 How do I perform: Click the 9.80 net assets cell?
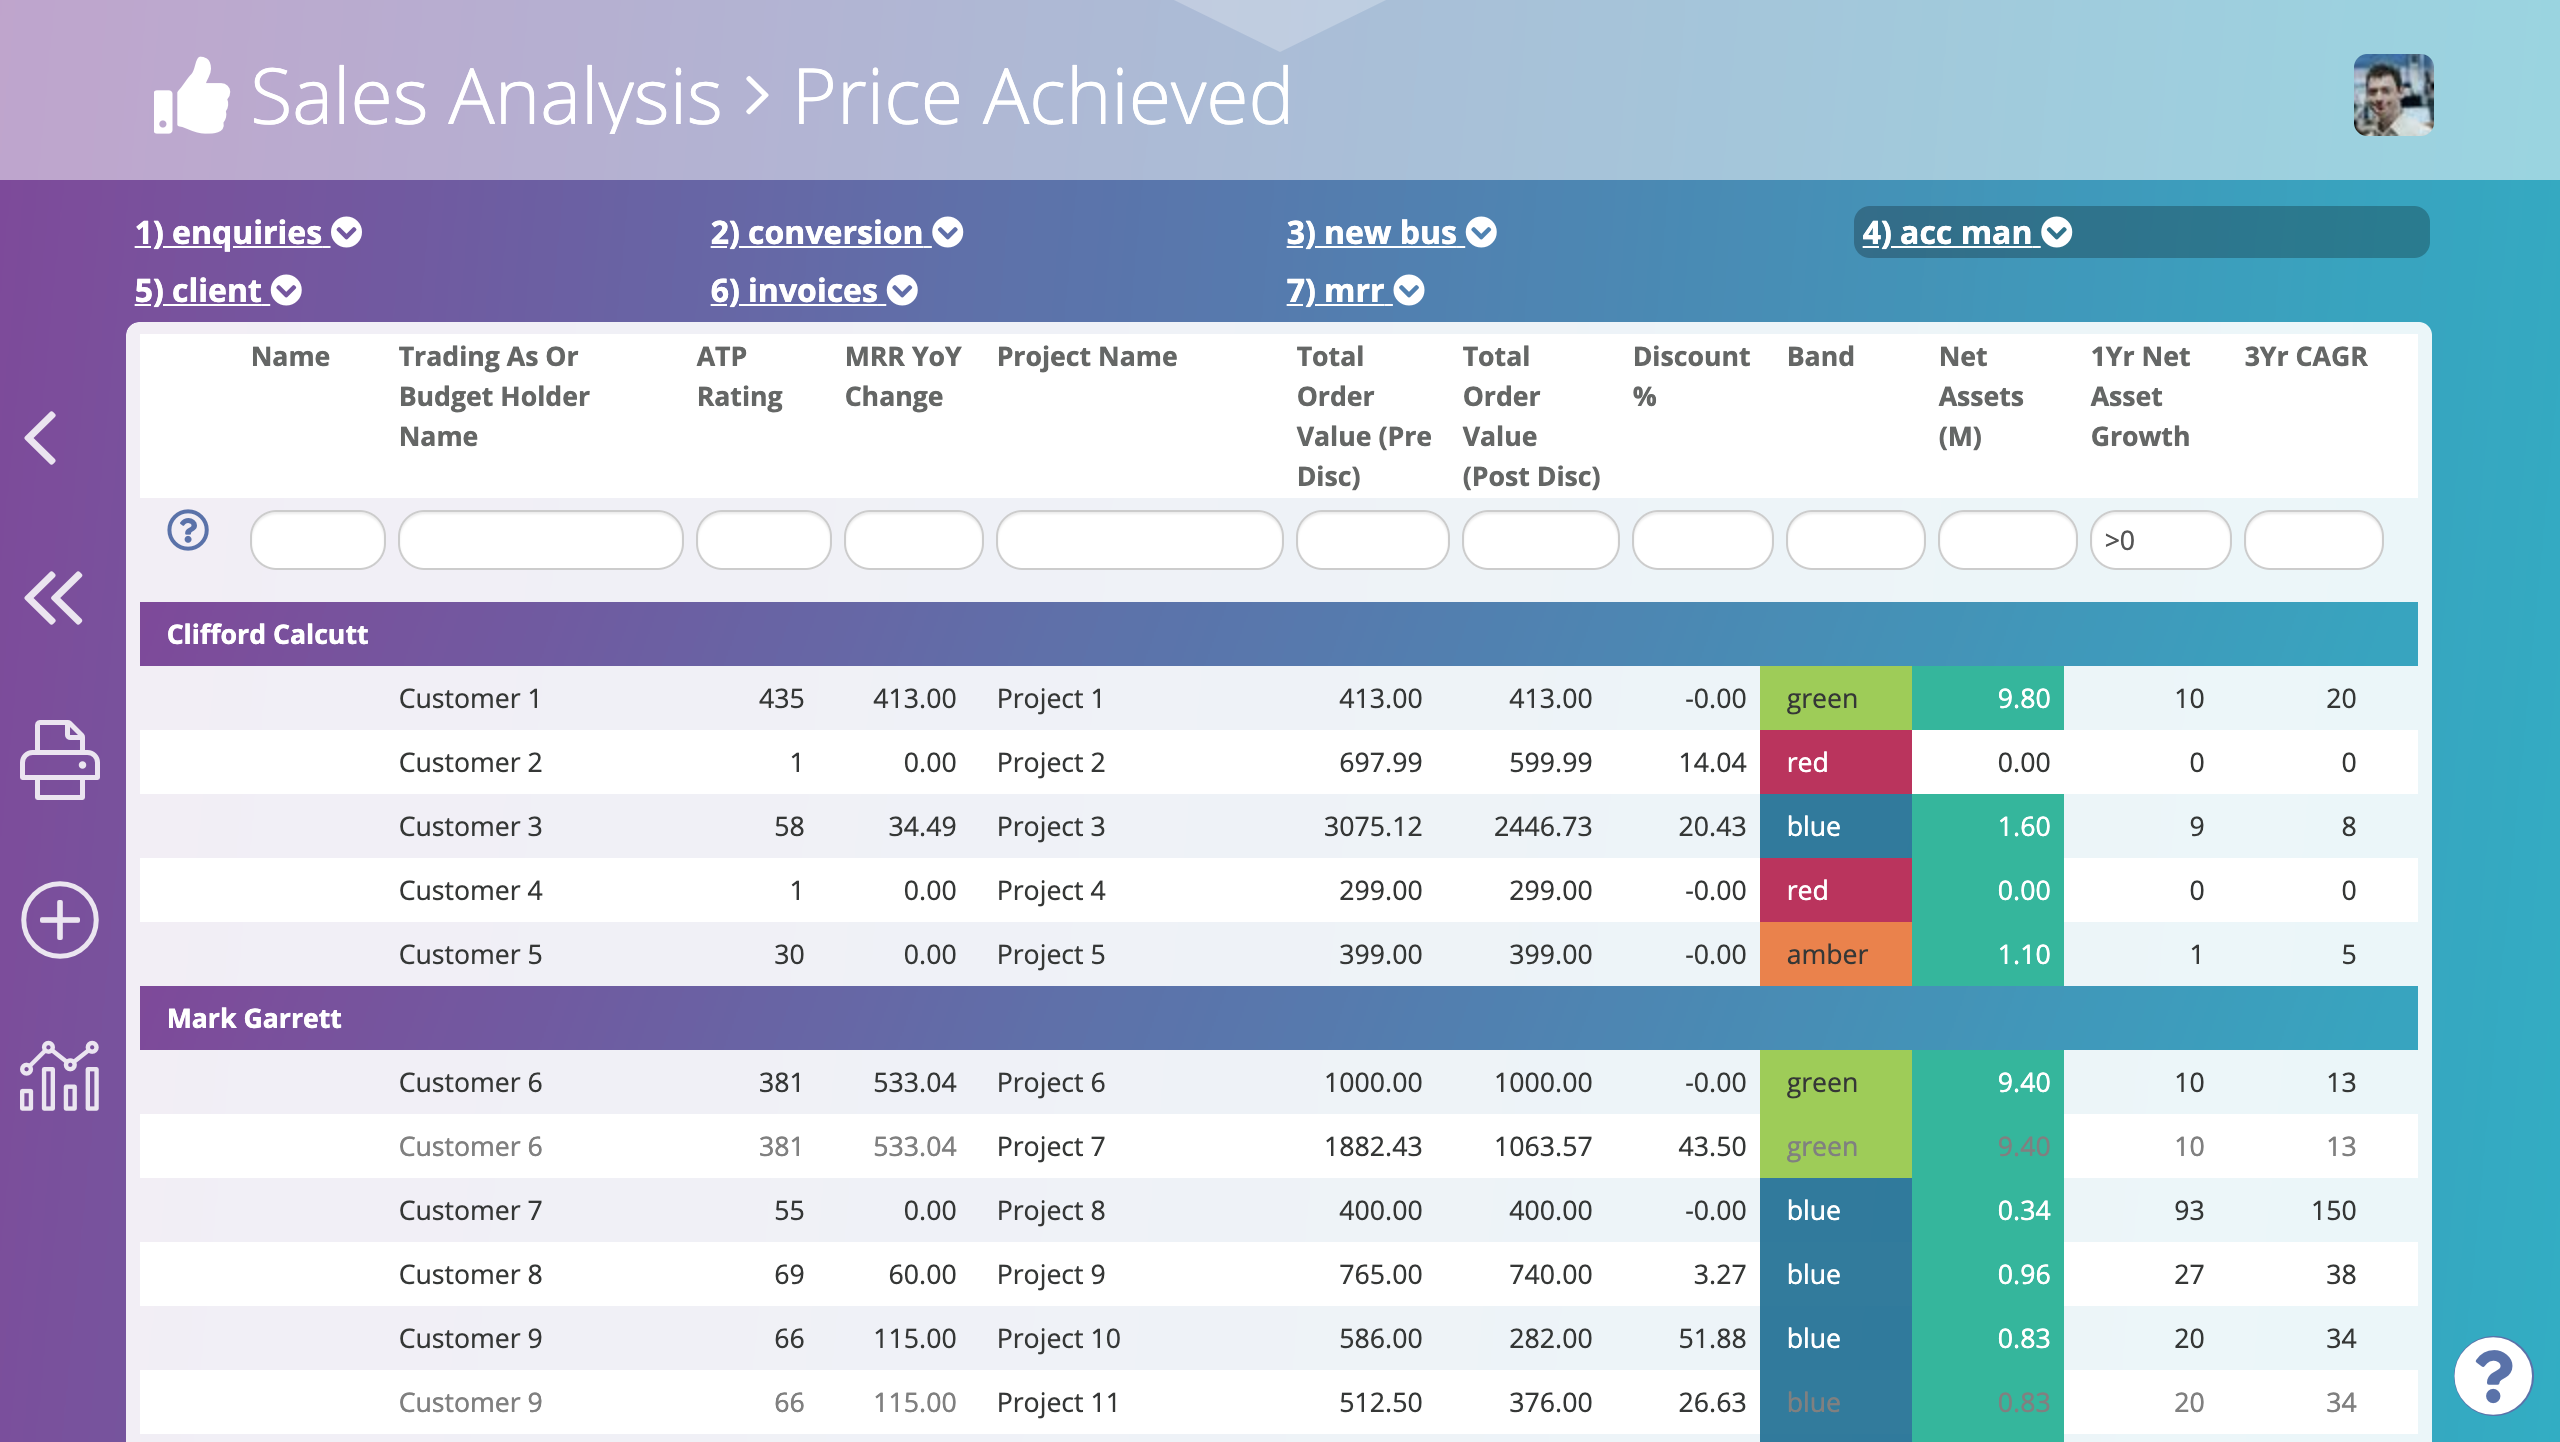1988,698
